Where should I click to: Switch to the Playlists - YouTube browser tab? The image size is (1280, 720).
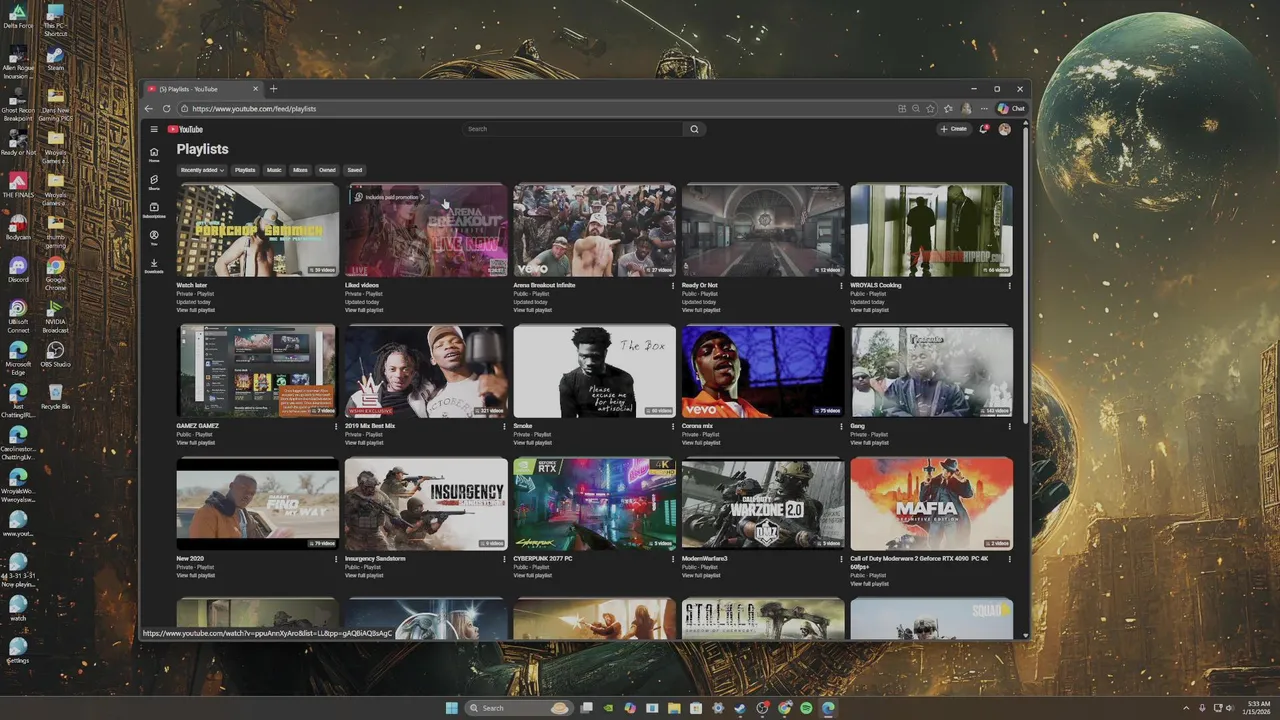point(203,89)
